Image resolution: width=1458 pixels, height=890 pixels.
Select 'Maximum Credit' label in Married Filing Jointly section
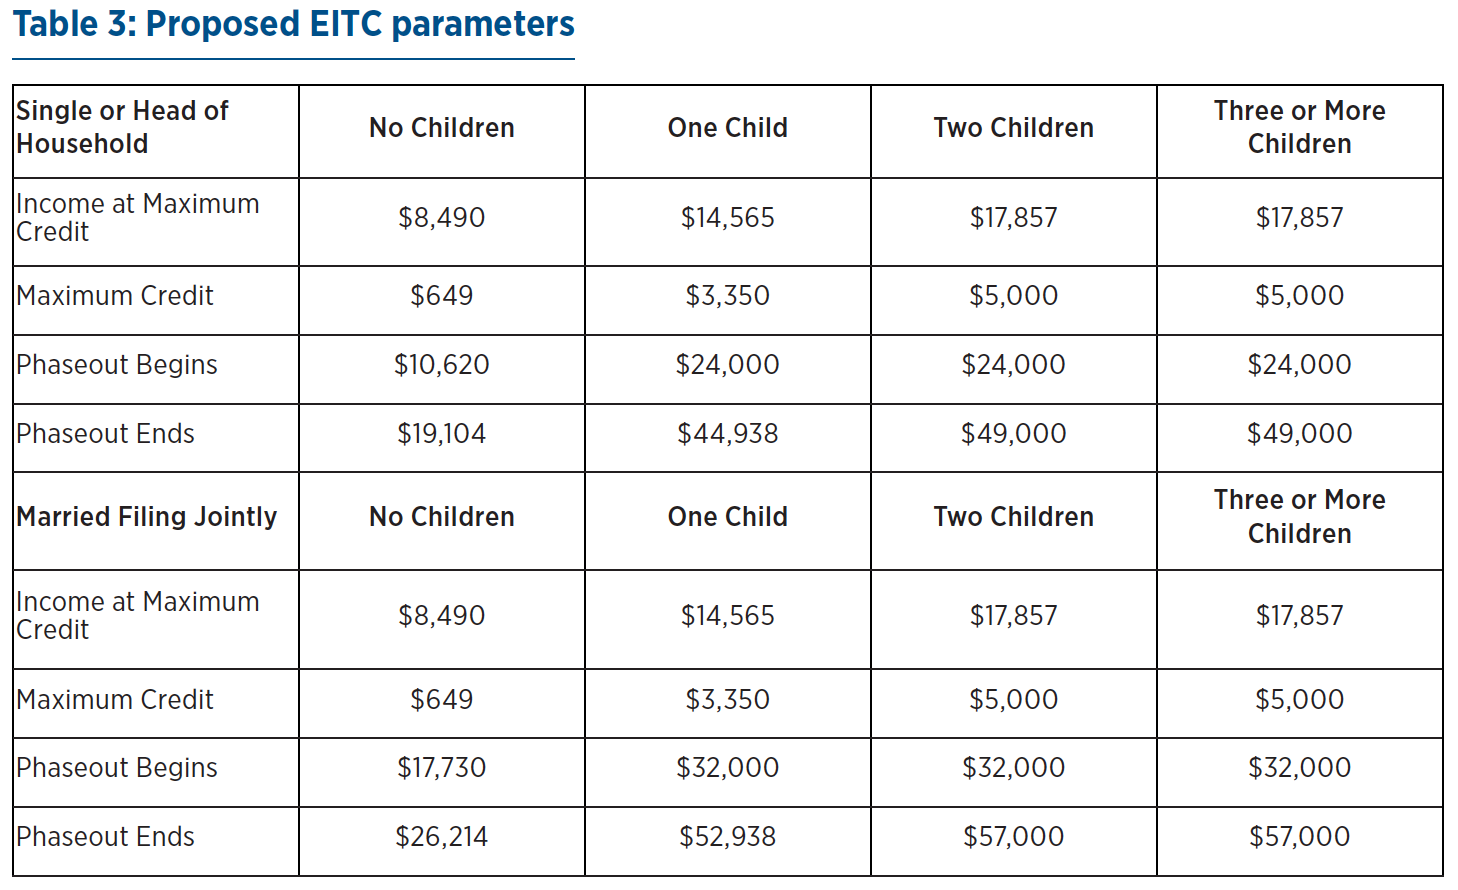(x=115, y=700)
